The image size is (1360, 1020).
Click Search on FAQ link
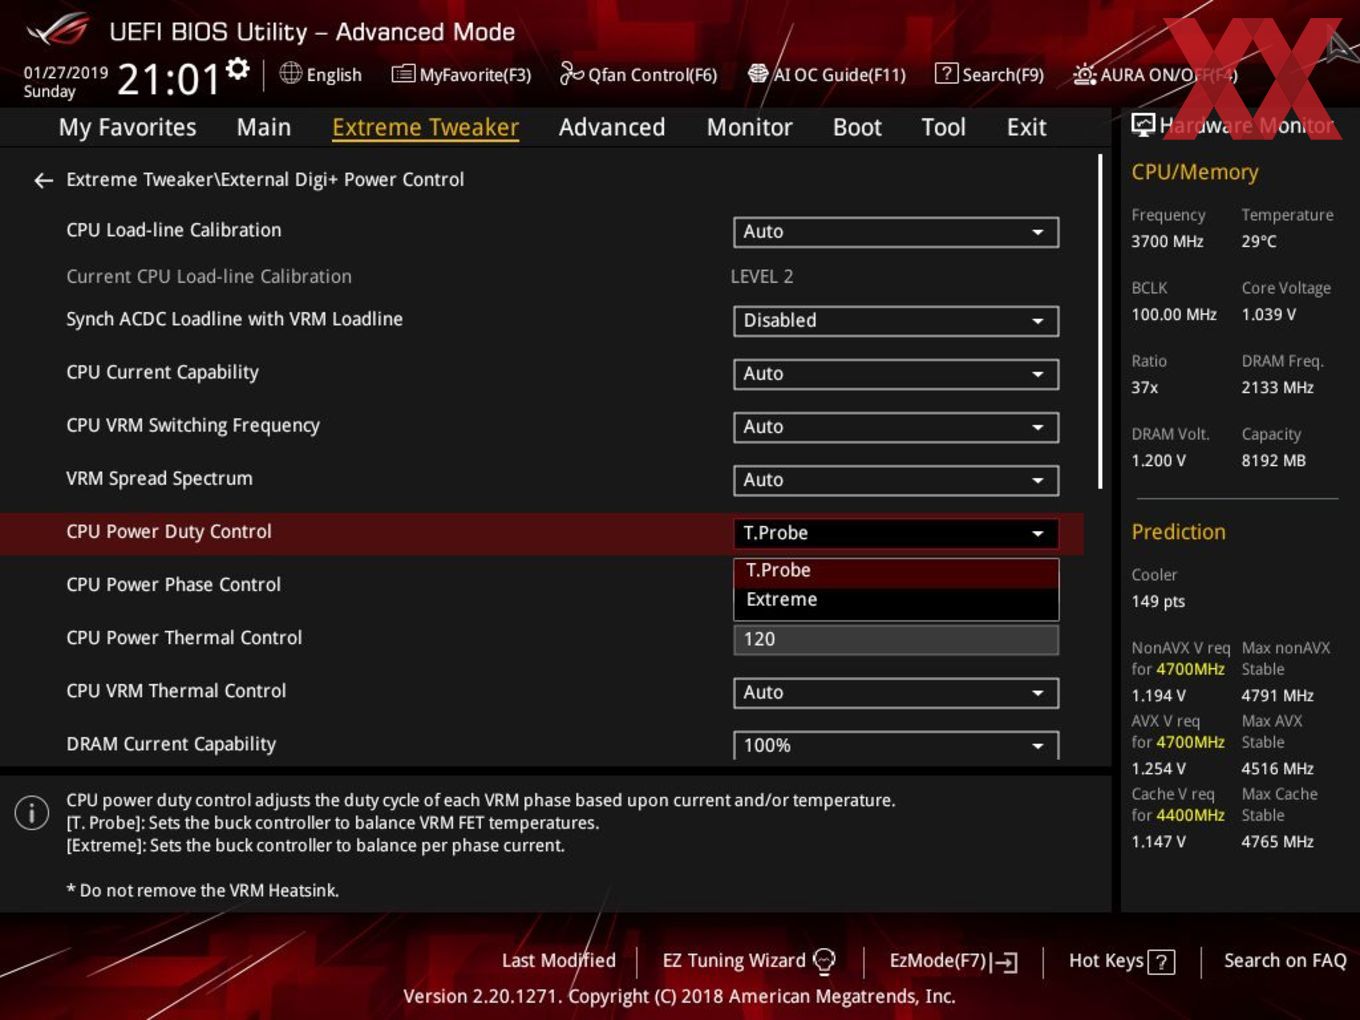(x=1285, y=960)
